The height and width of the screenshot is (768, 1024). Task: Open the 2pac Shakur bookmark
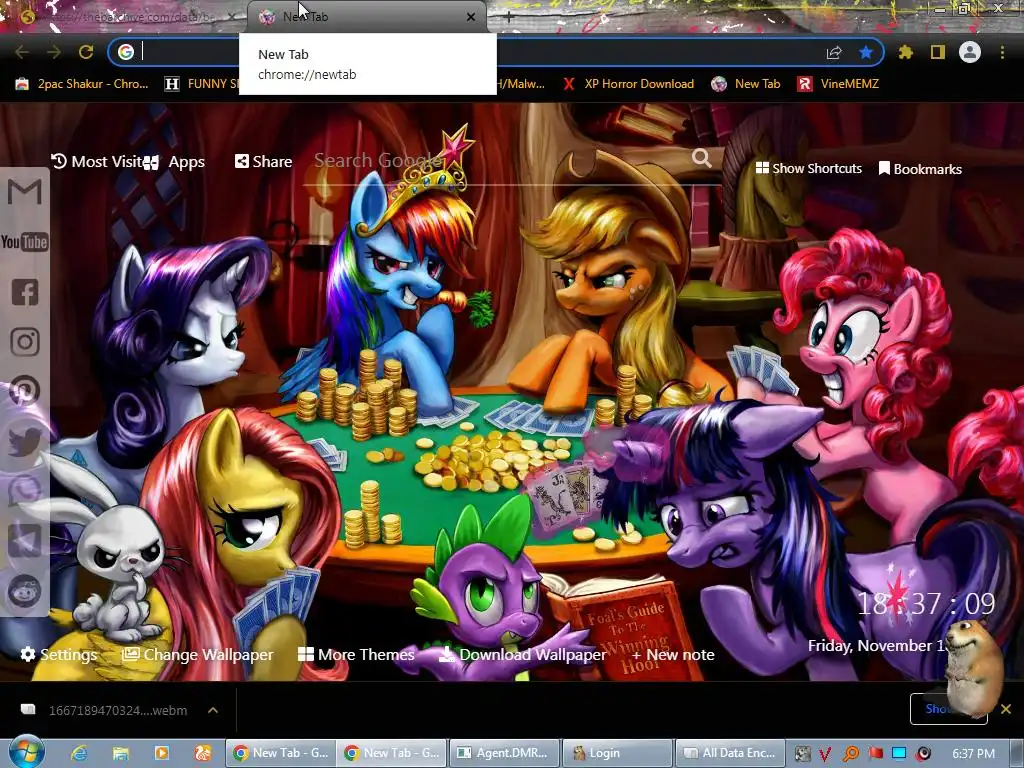click(x=82, y=84)
